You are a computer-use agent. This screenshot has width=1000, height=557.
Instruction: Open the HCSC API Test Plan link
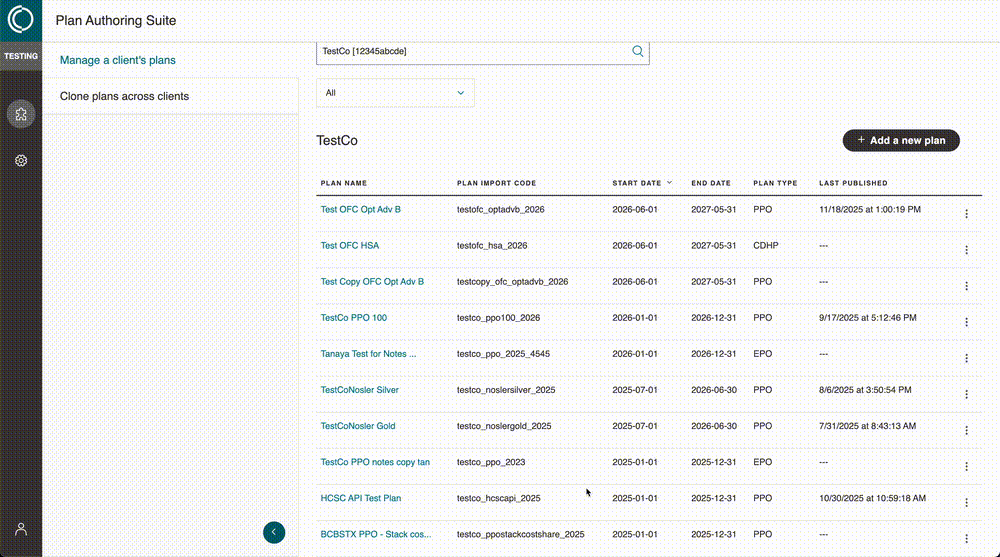360,498
